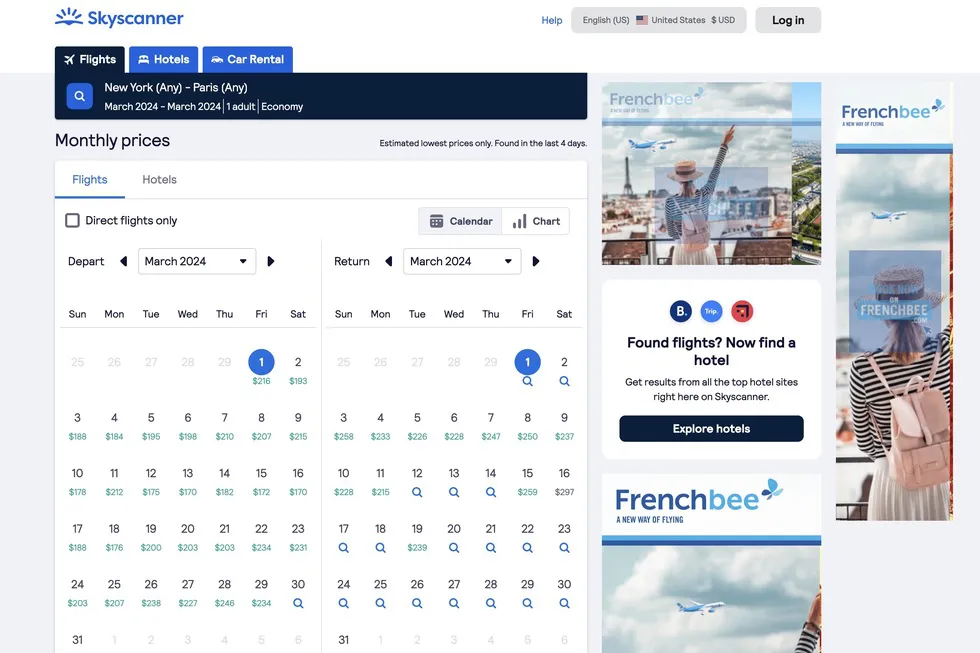The image size is (980, 653).
Task: Open the Flights main tab
Action: [x=90, y=59]
